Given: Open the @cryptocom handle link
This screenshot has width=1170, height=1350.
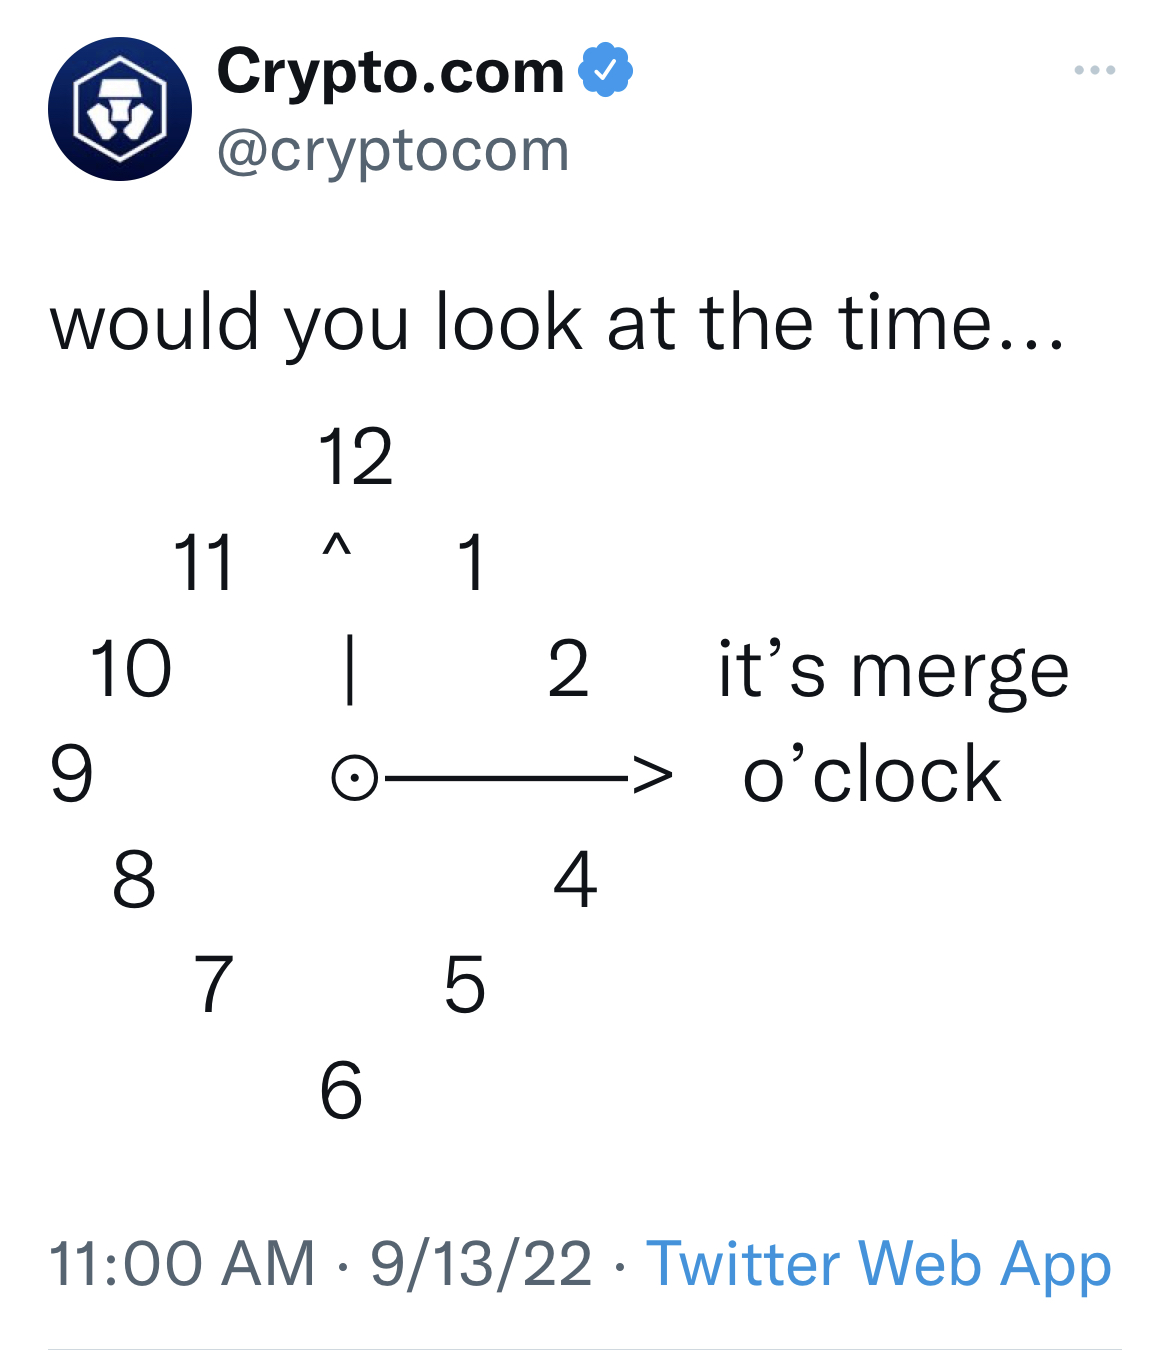Looking at the screenshot, I should [x=393, y=151].
